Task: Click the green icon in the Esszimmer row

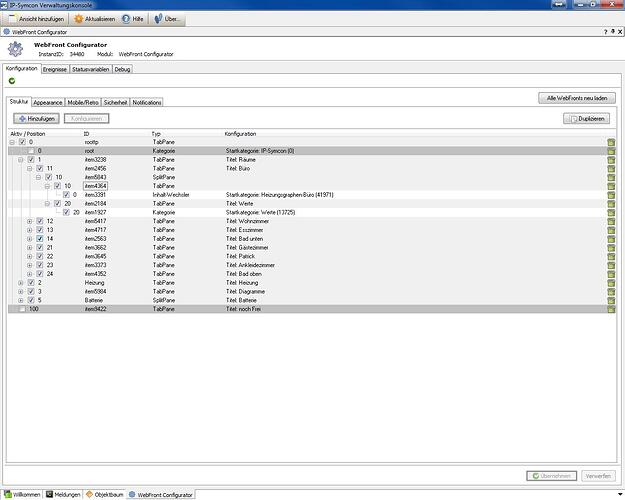Action: [x=611, y=230]
